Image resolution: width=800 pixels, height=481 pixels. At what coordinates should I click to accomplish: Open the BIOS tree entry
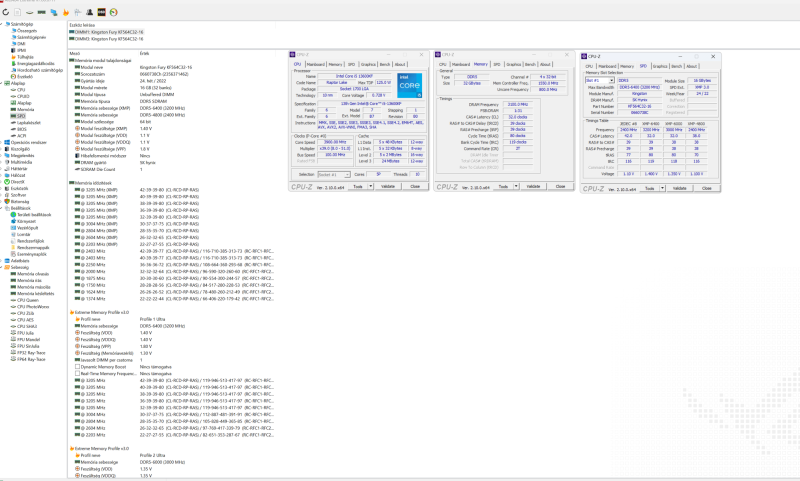[x=21, y=130]
